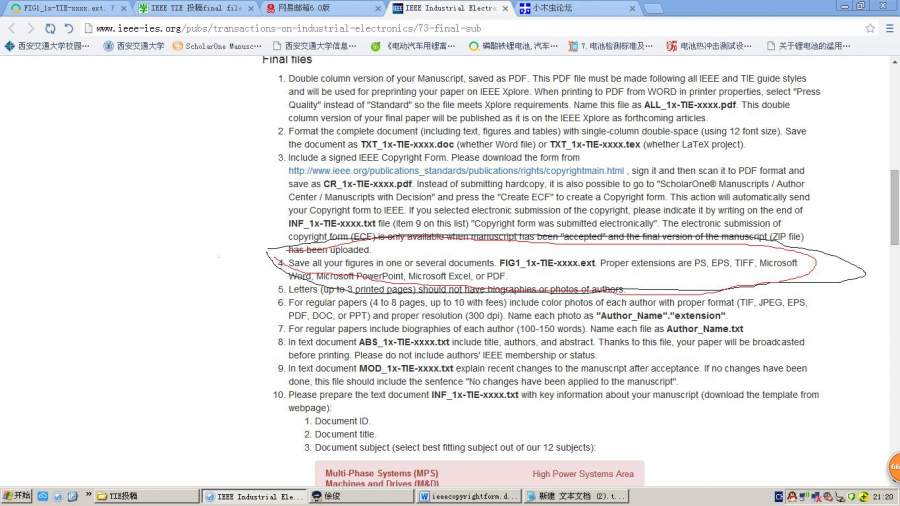Reload the current page
Screen dimensions: 900x506
50,28
